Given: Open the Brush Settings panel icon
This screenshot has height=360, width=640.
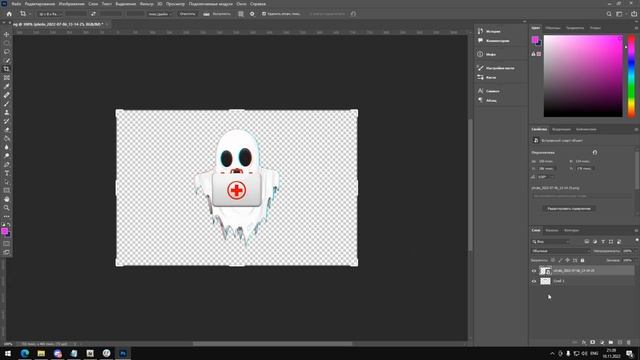Looking at the screenshot, I should pos(480,68).
